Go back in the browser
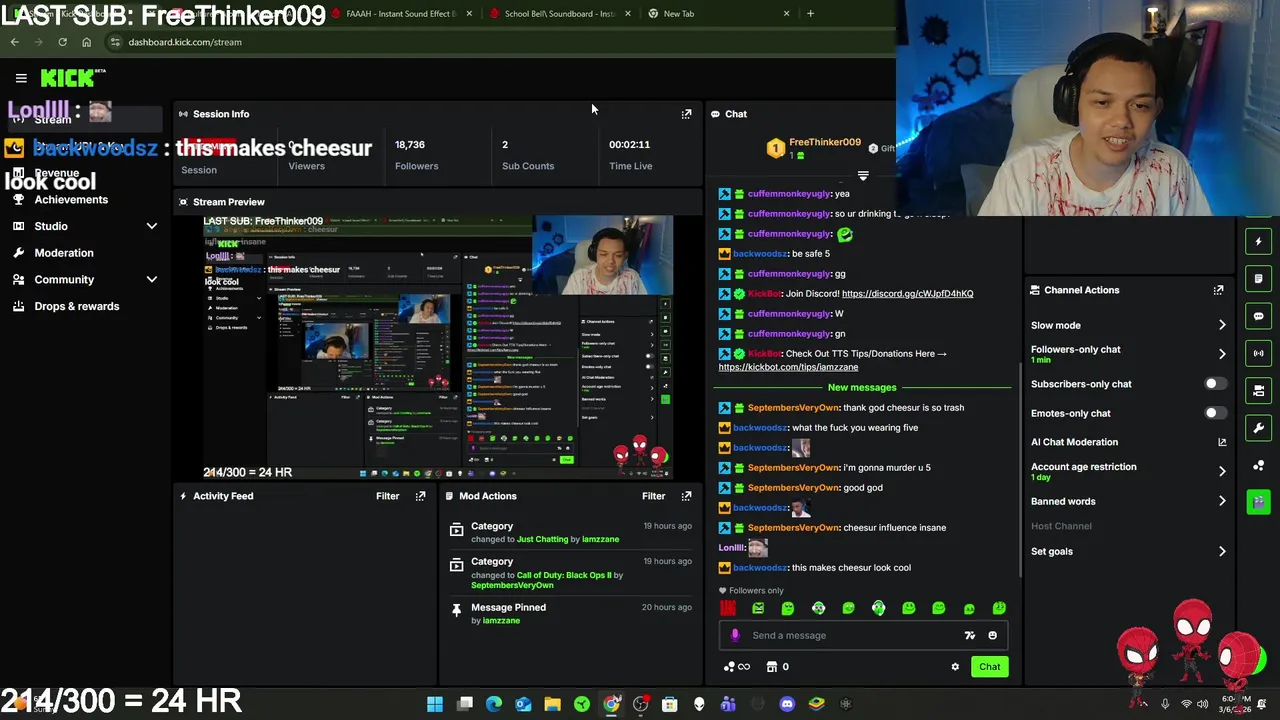 point(14,42)
